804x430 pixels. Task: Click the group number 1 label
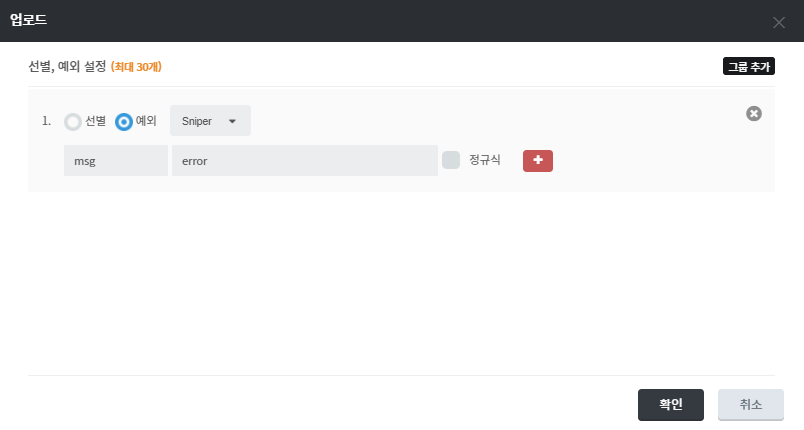click(46, 121)
